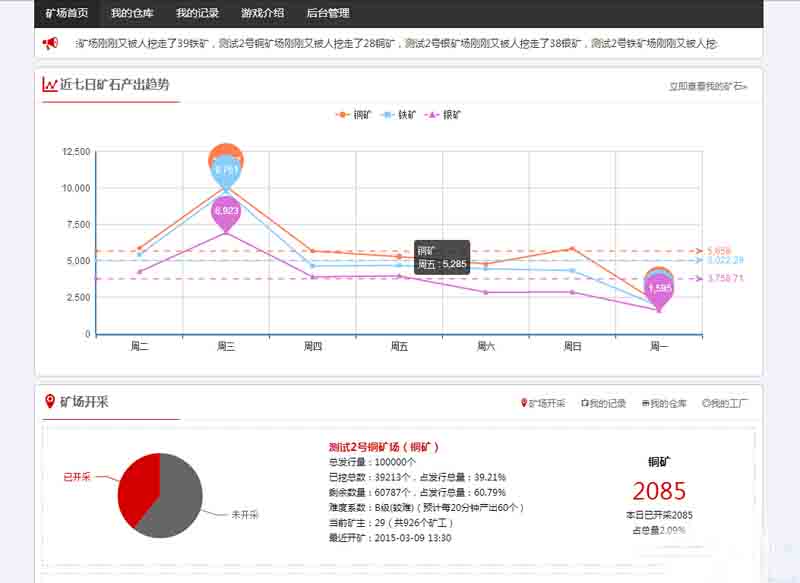Click the 立即查看我的矿石 link
This screenshot has height=583, width=800.
coord(708,87)
